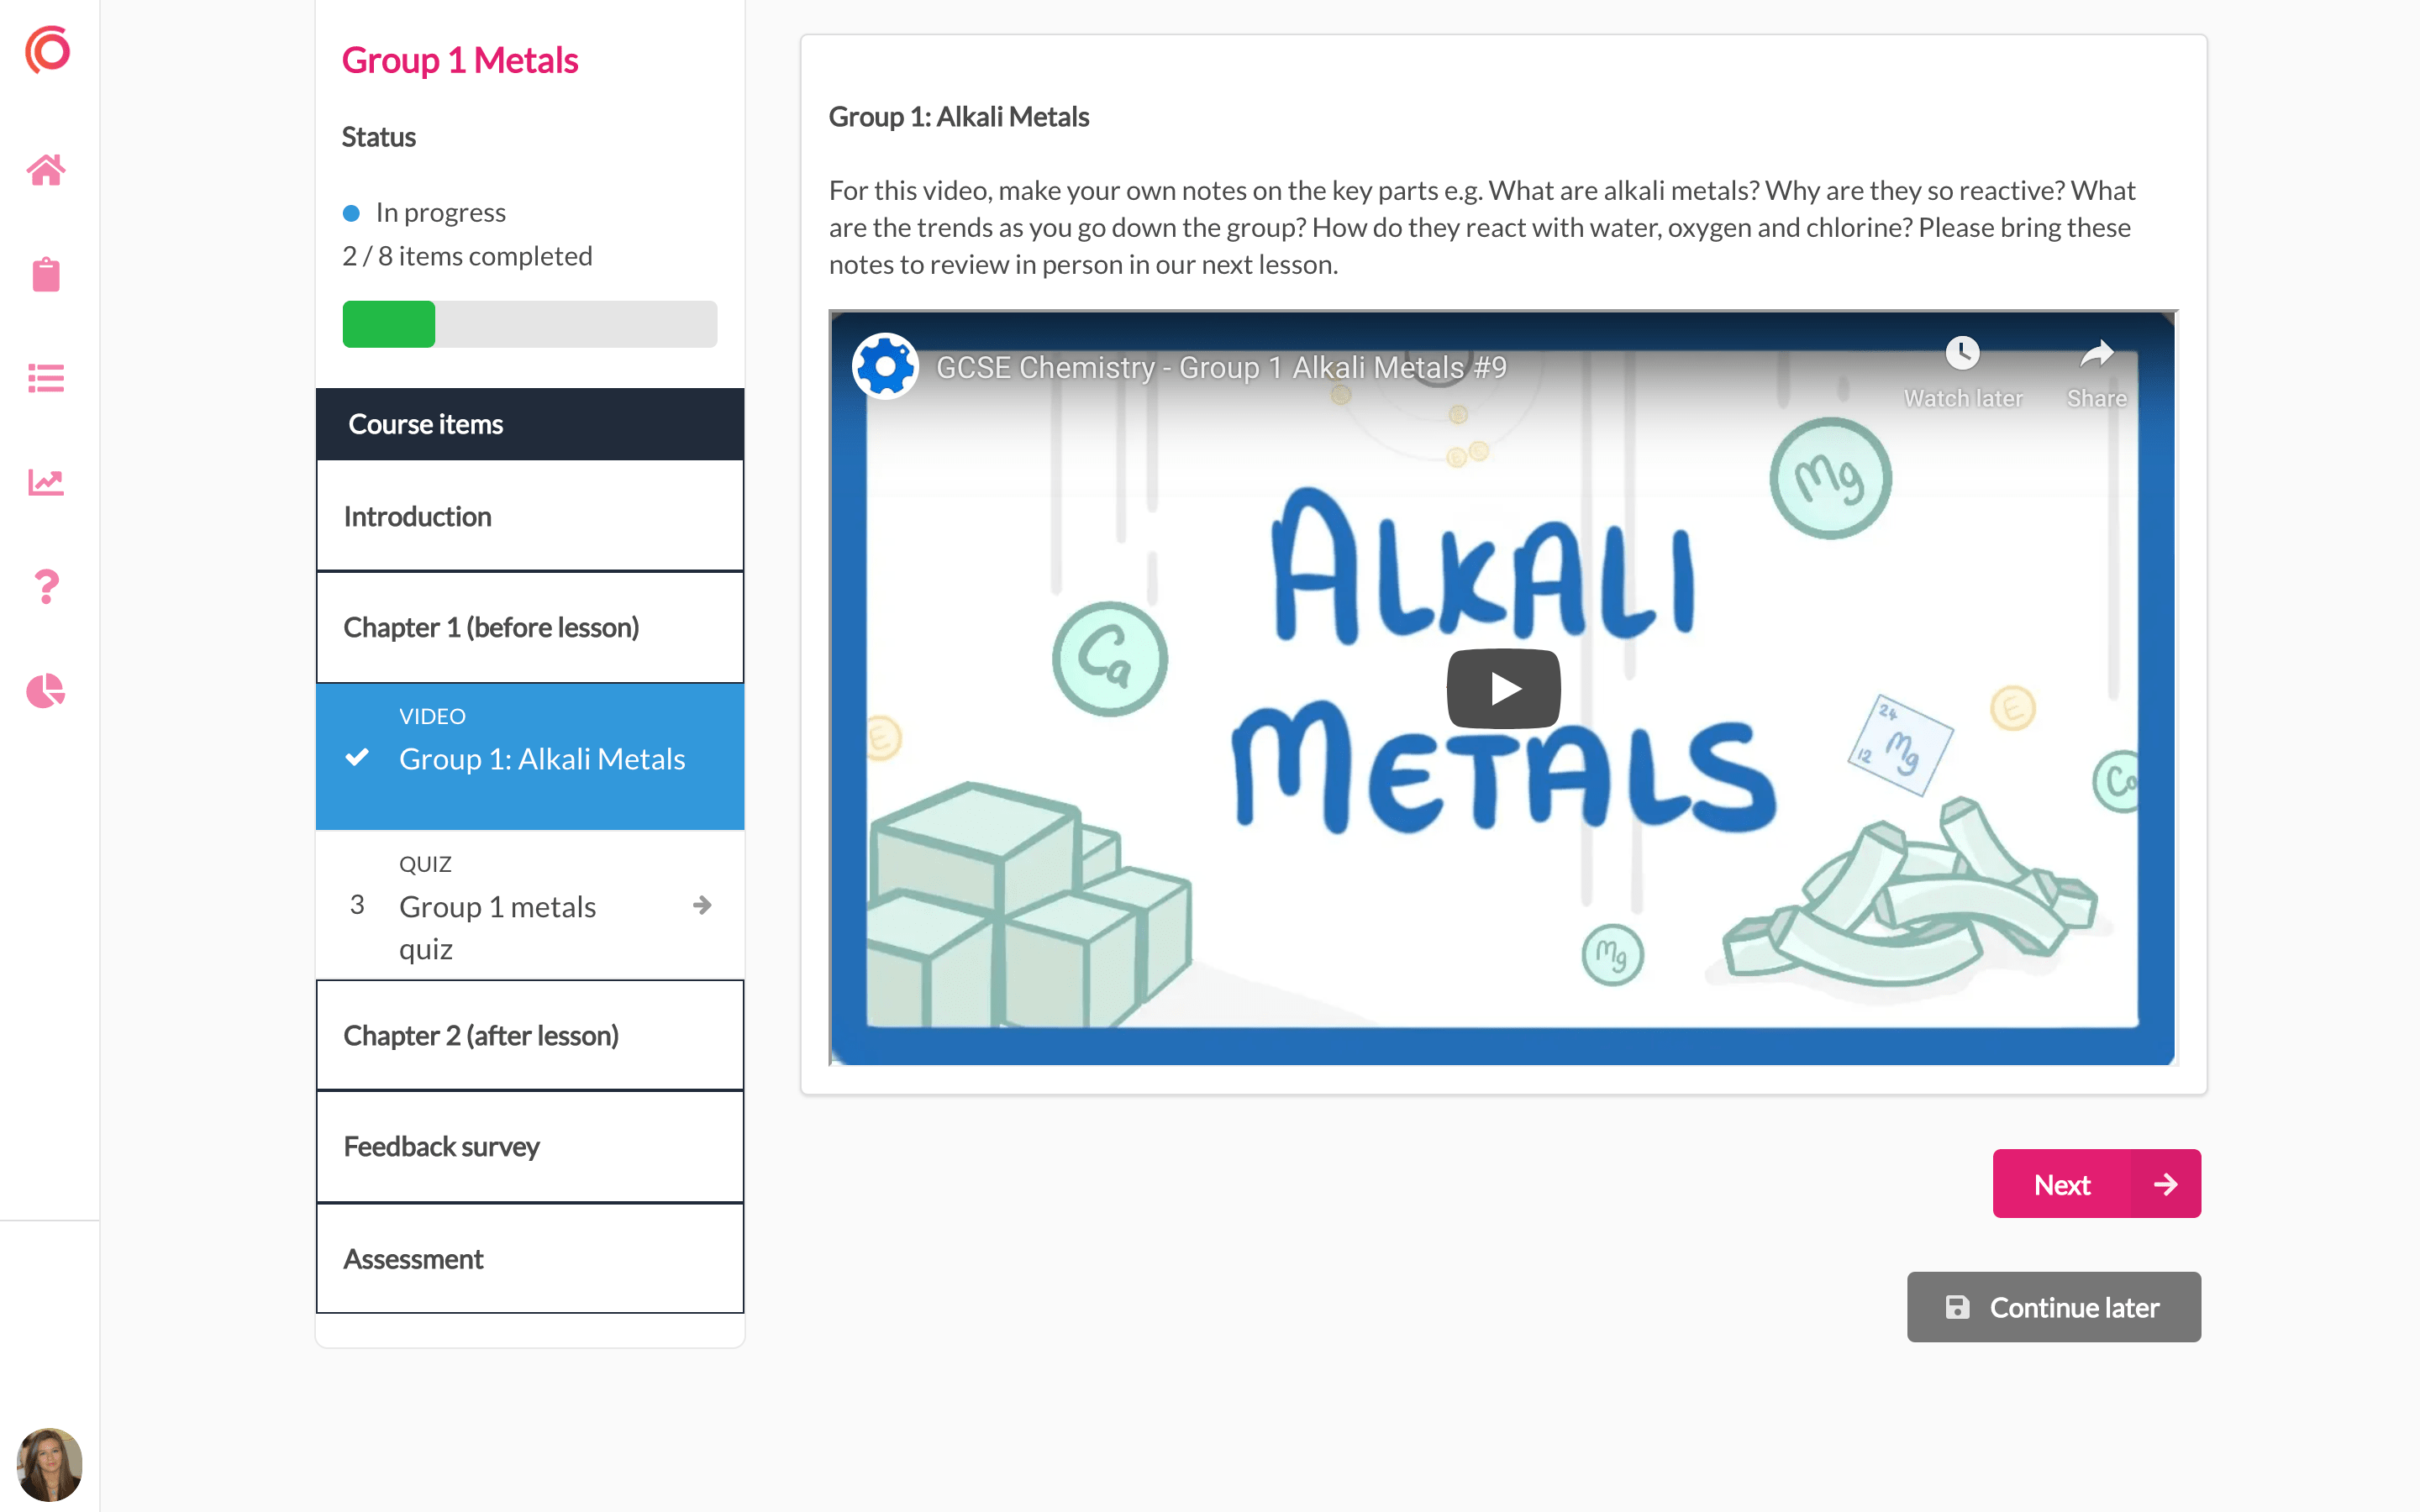Click the Share arrow on video
The image size is (2420, 1512).
pos(2096,353)
